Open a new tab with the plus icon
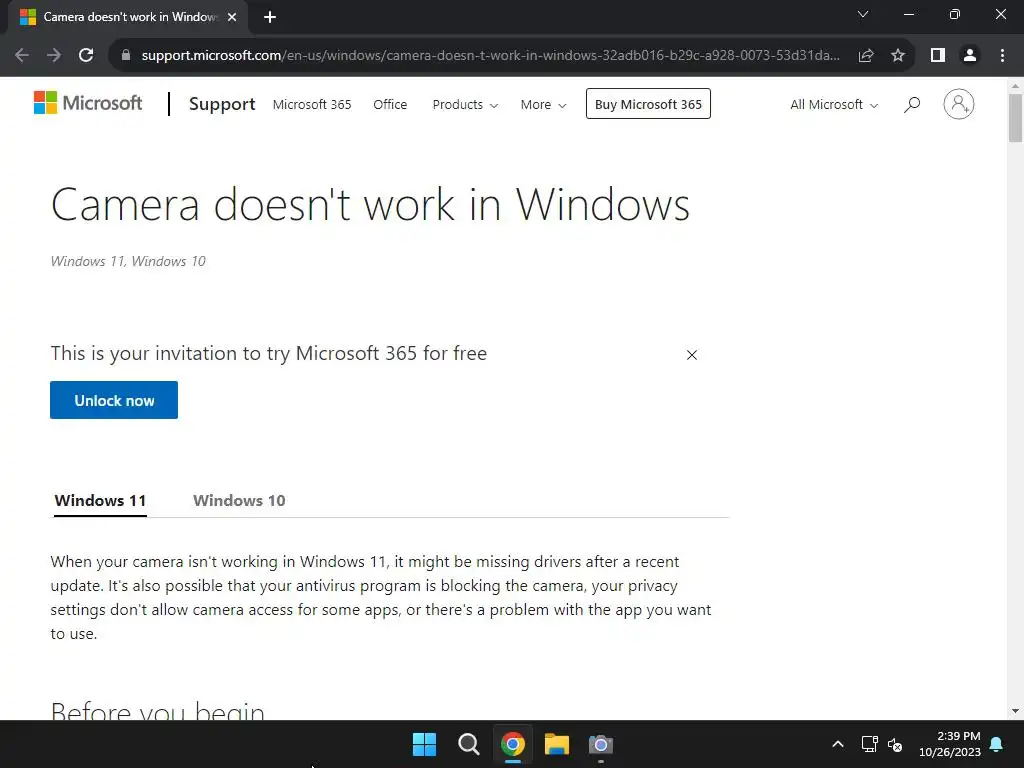Image resolution: width=1024 pixels, height=768 pixels. [x=270, y=17]
